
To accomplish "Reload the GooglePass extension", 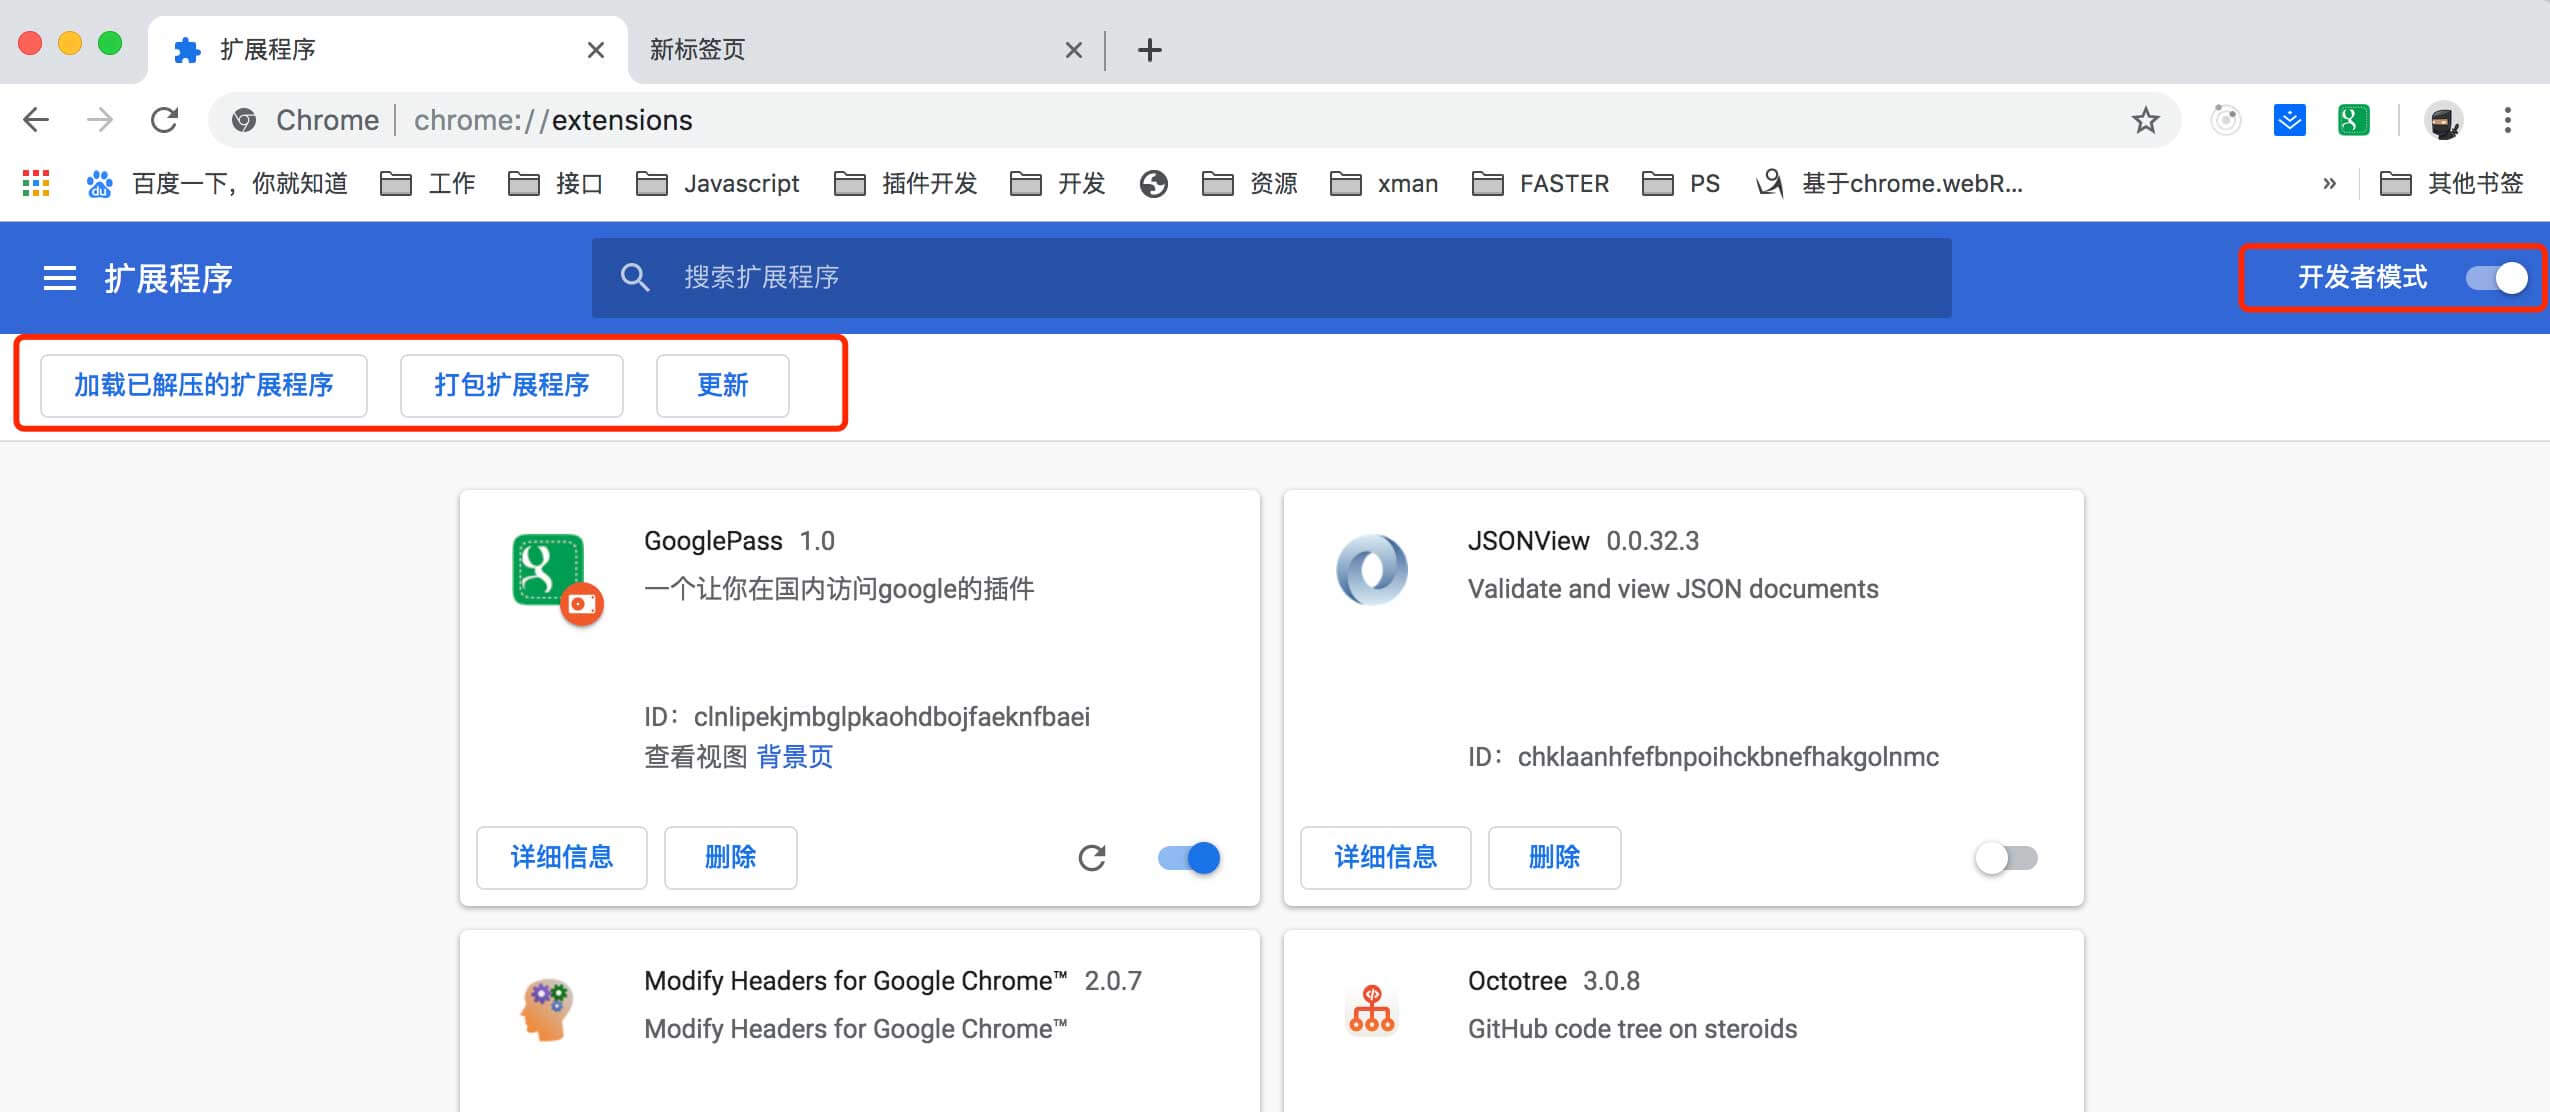I will coord(1092,858).
